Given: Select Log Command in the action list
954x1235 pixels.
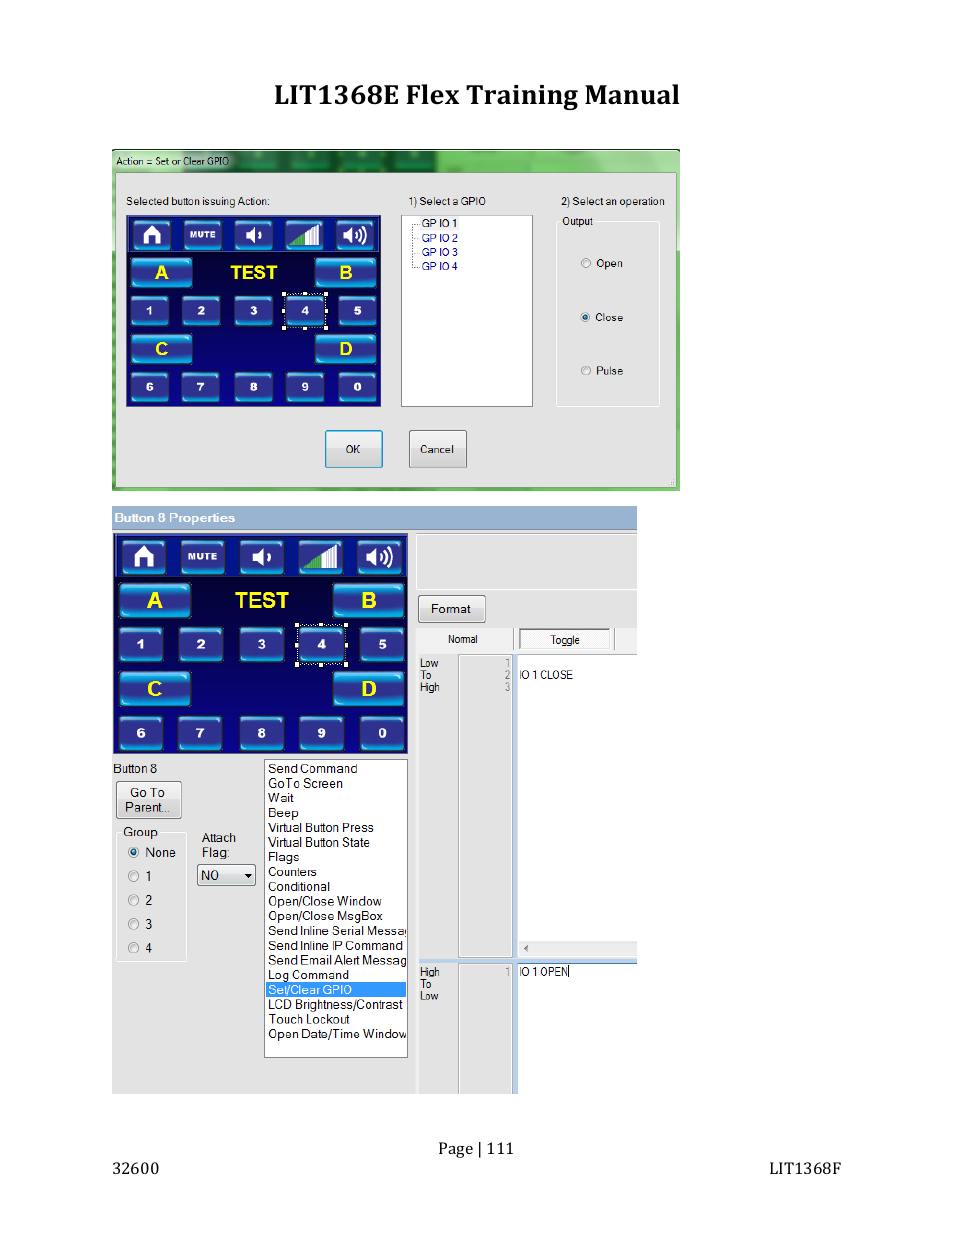Looking at the screenshot, I should [x=307, y=975].
